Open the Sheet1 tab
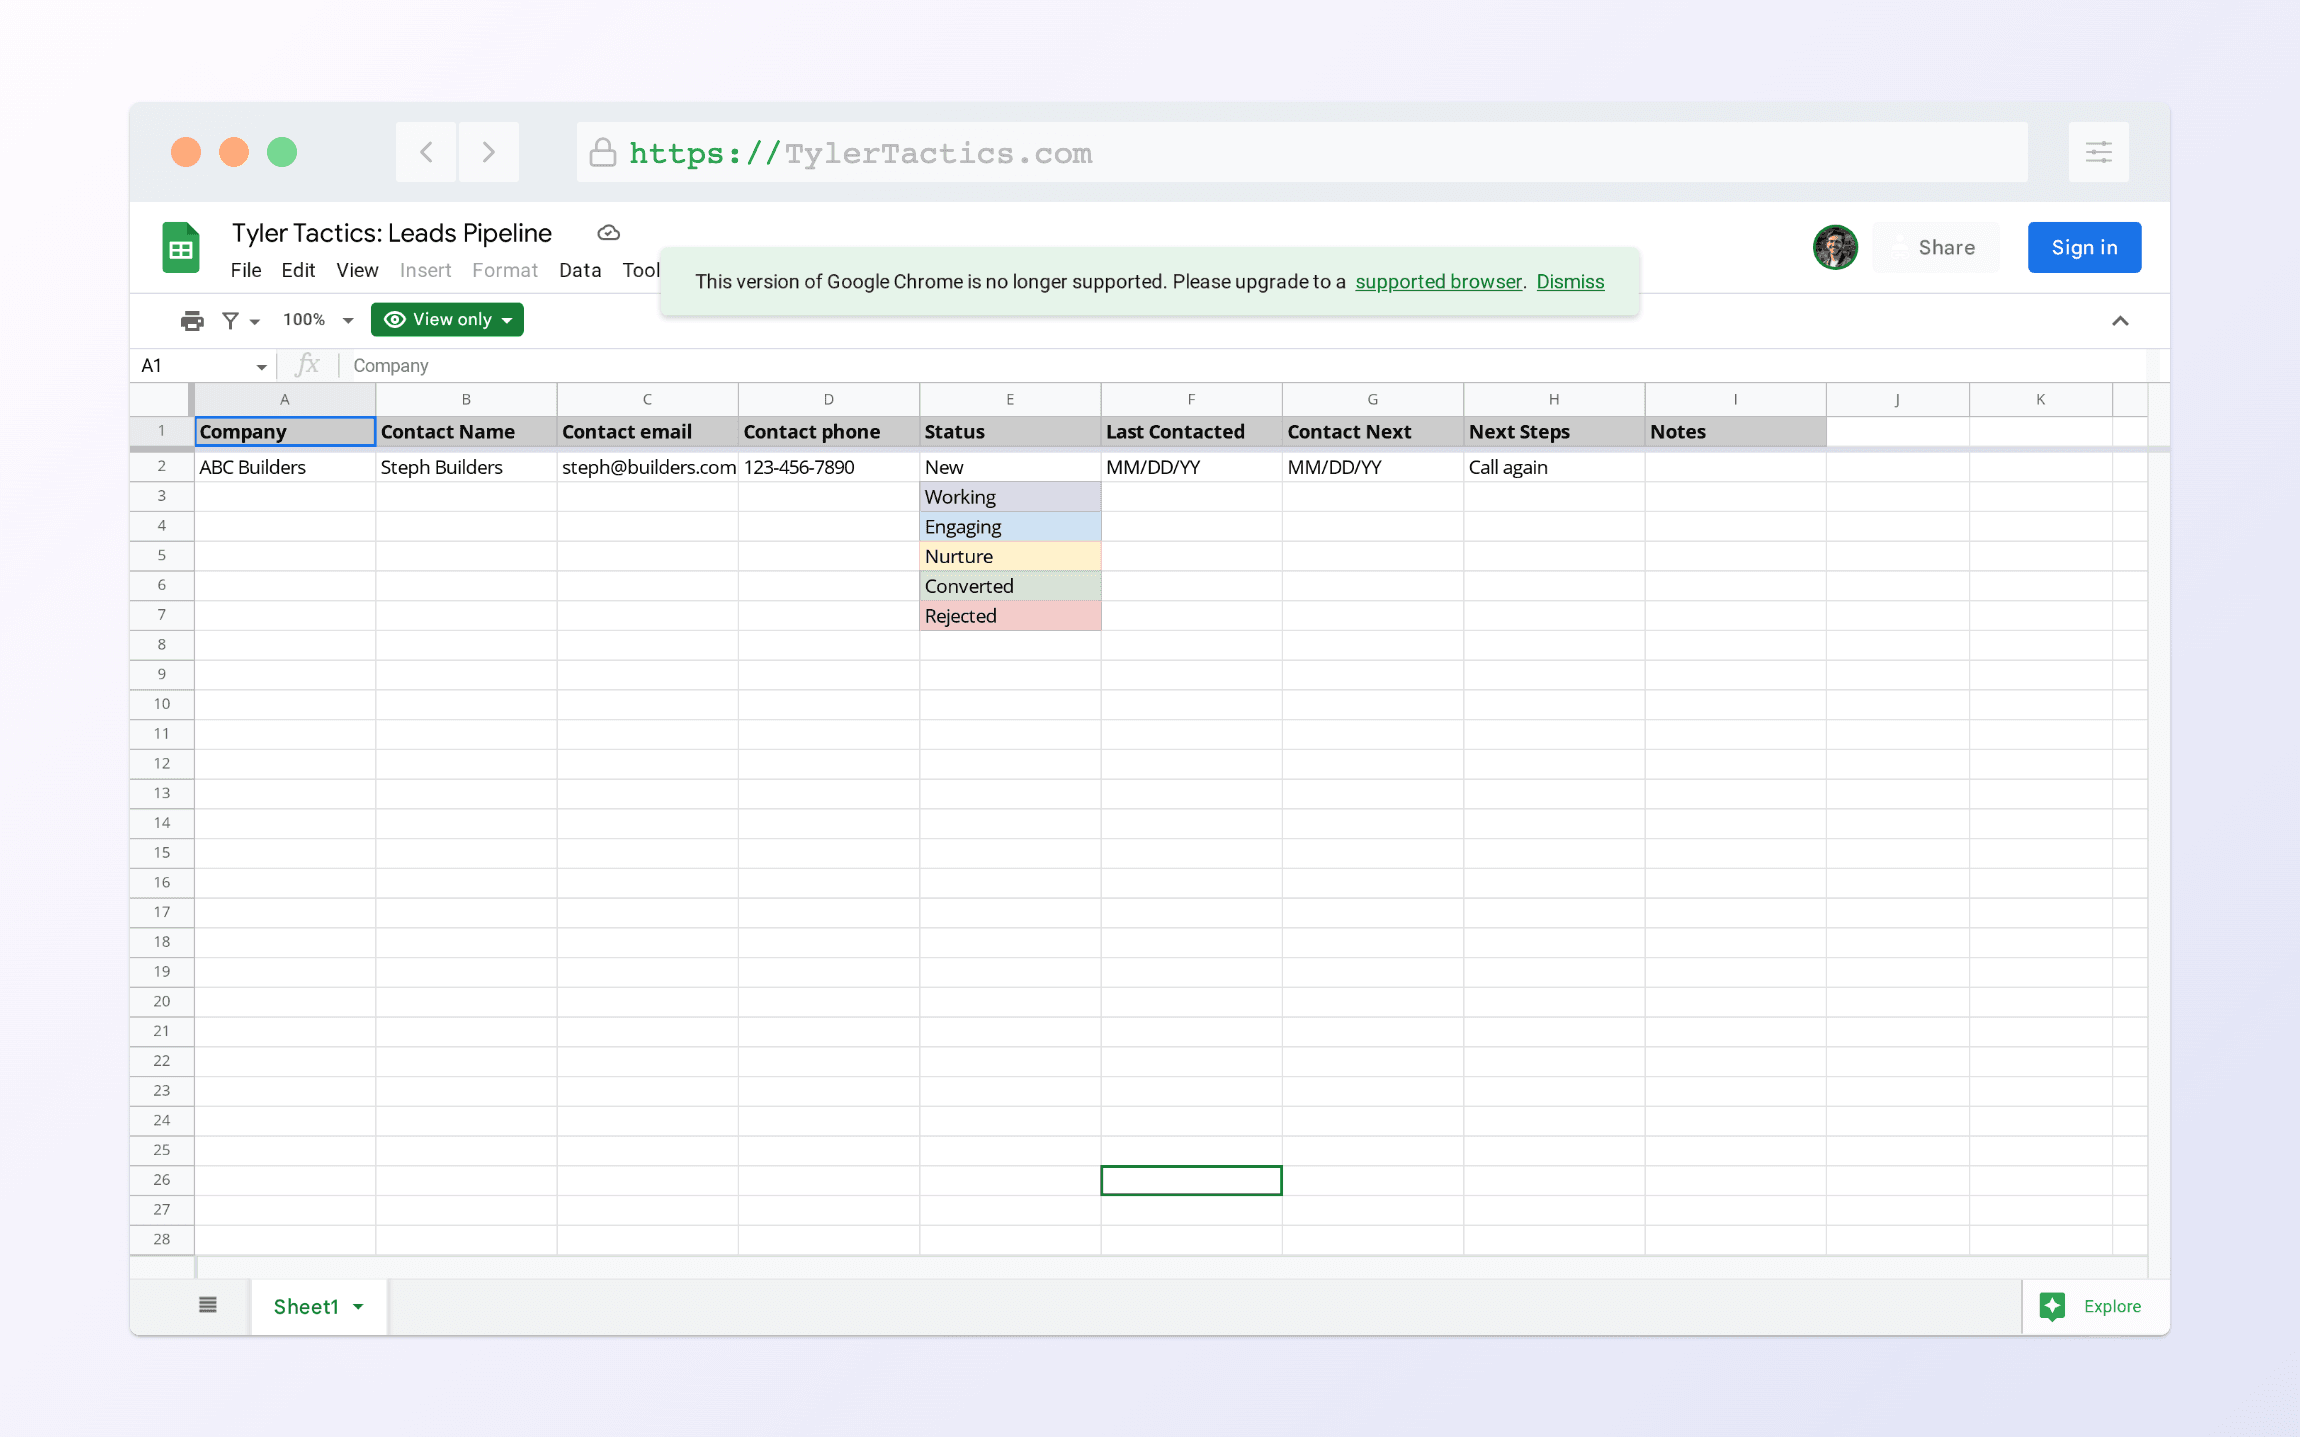The width and height of the screenshot is (2300, 1437). tap(306, 1306)
